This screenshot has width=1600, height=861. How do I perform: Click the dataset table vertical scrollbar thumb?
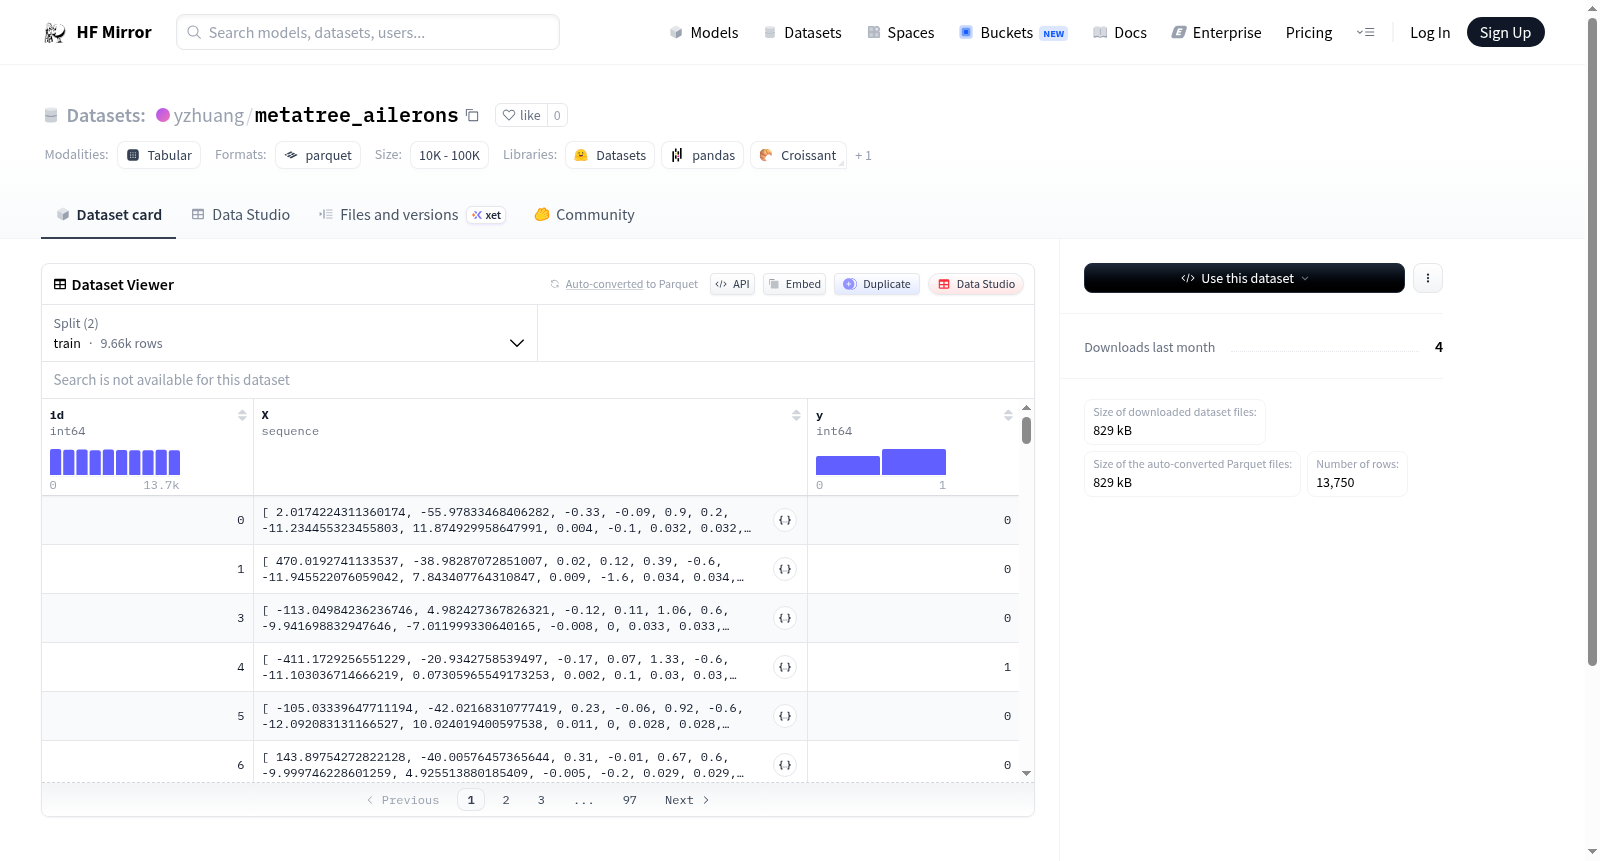point(1026,431)
